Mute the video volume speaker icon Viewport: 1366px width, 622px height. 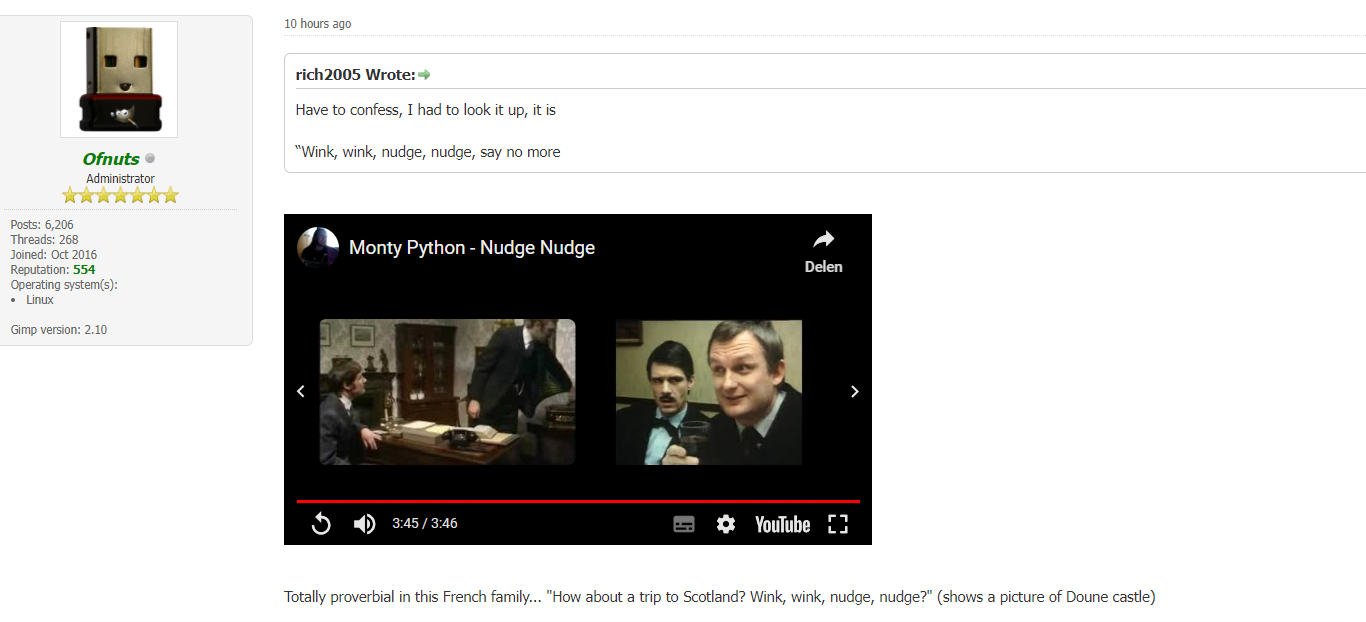click(365, 524)
